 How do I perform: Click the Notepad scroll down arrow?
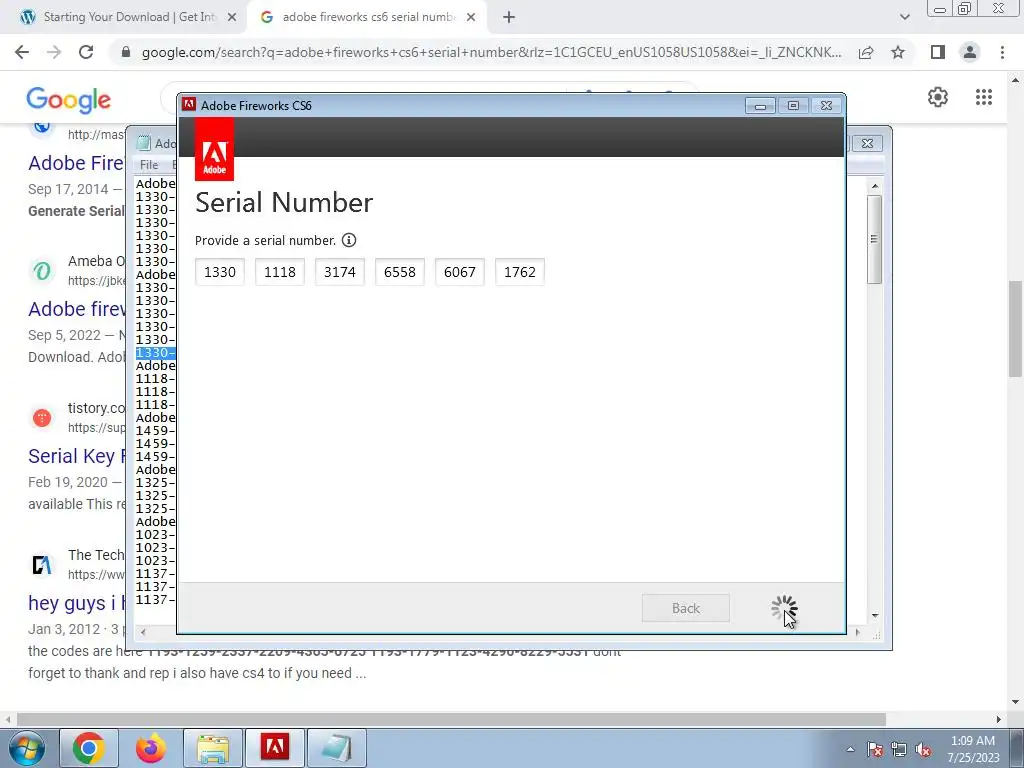click(874, 616)
